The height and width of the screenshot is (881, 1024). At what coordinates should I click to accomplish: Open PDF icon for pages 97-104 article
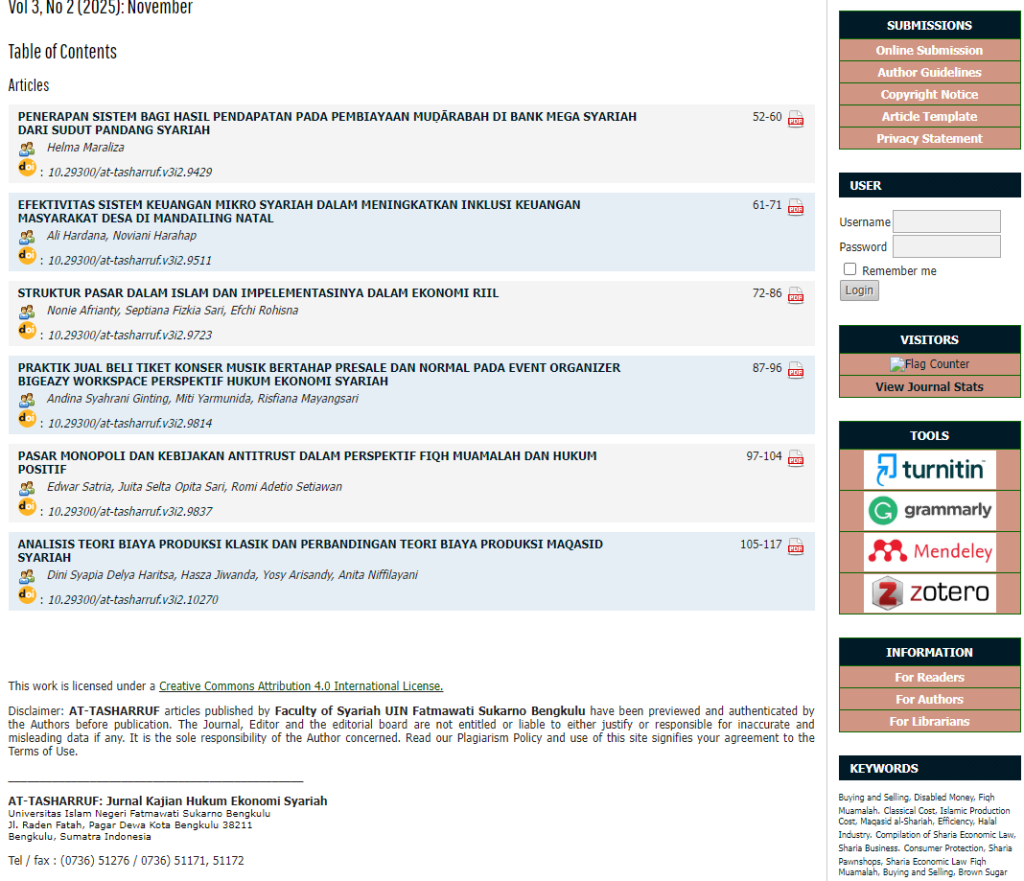[795, 458]
